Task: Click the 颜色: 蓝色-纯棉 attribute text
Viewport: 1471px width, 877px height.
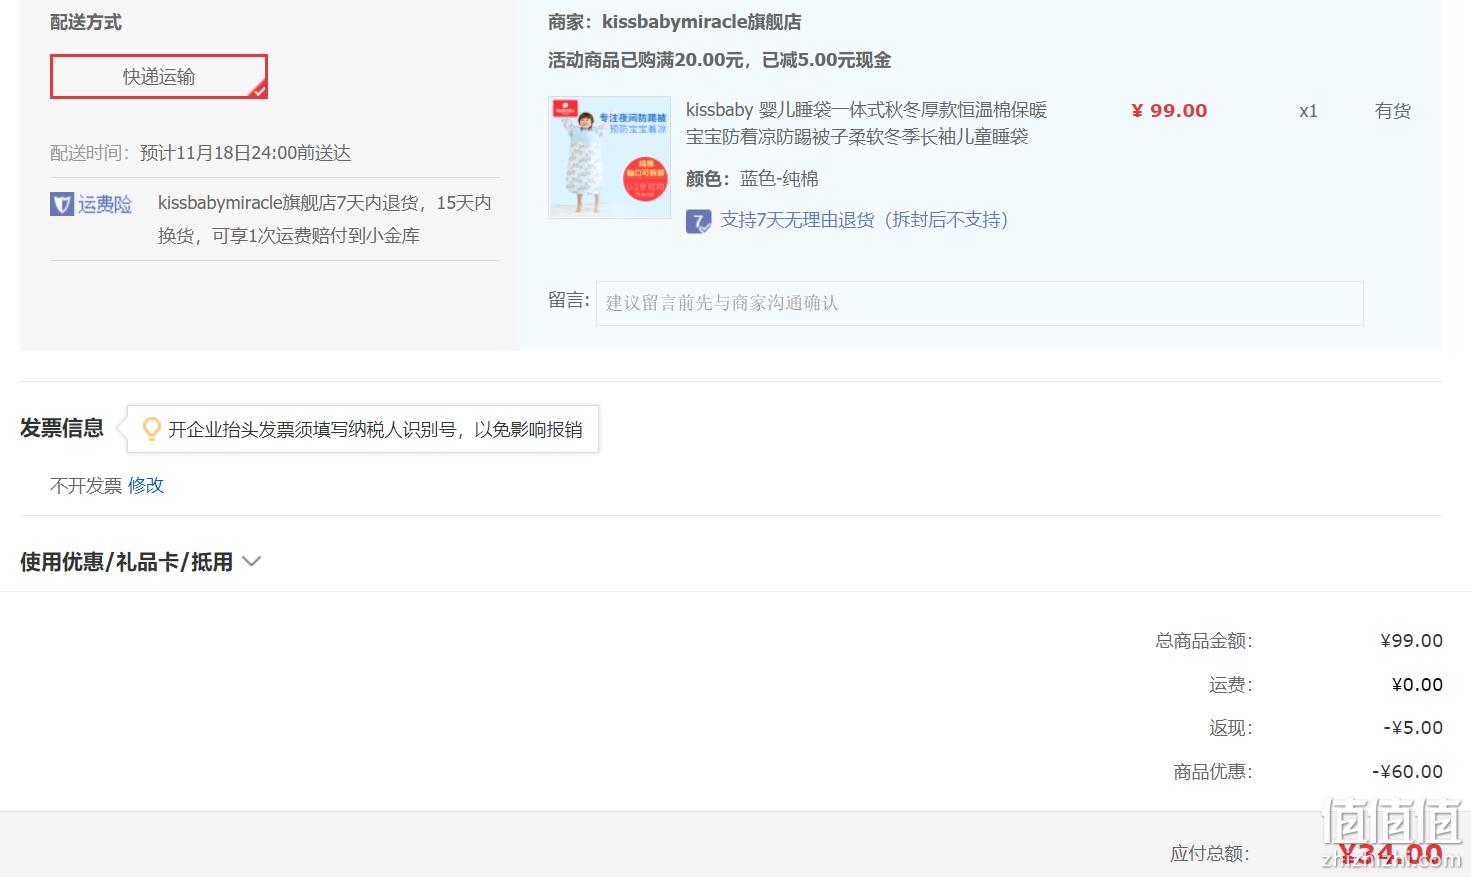Action: [752, 179]
